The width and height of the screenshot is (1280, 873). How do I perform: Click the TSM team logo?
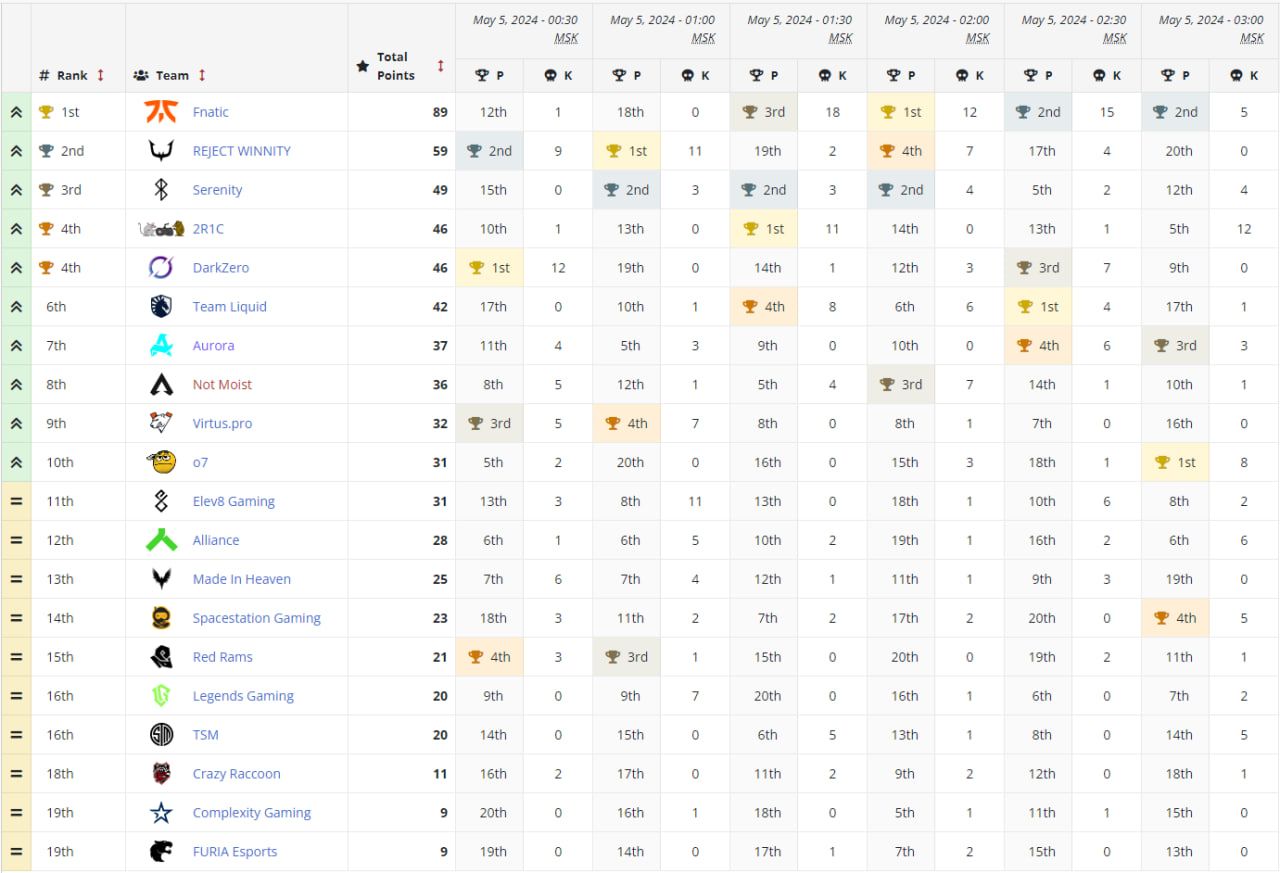pos(161,735)
